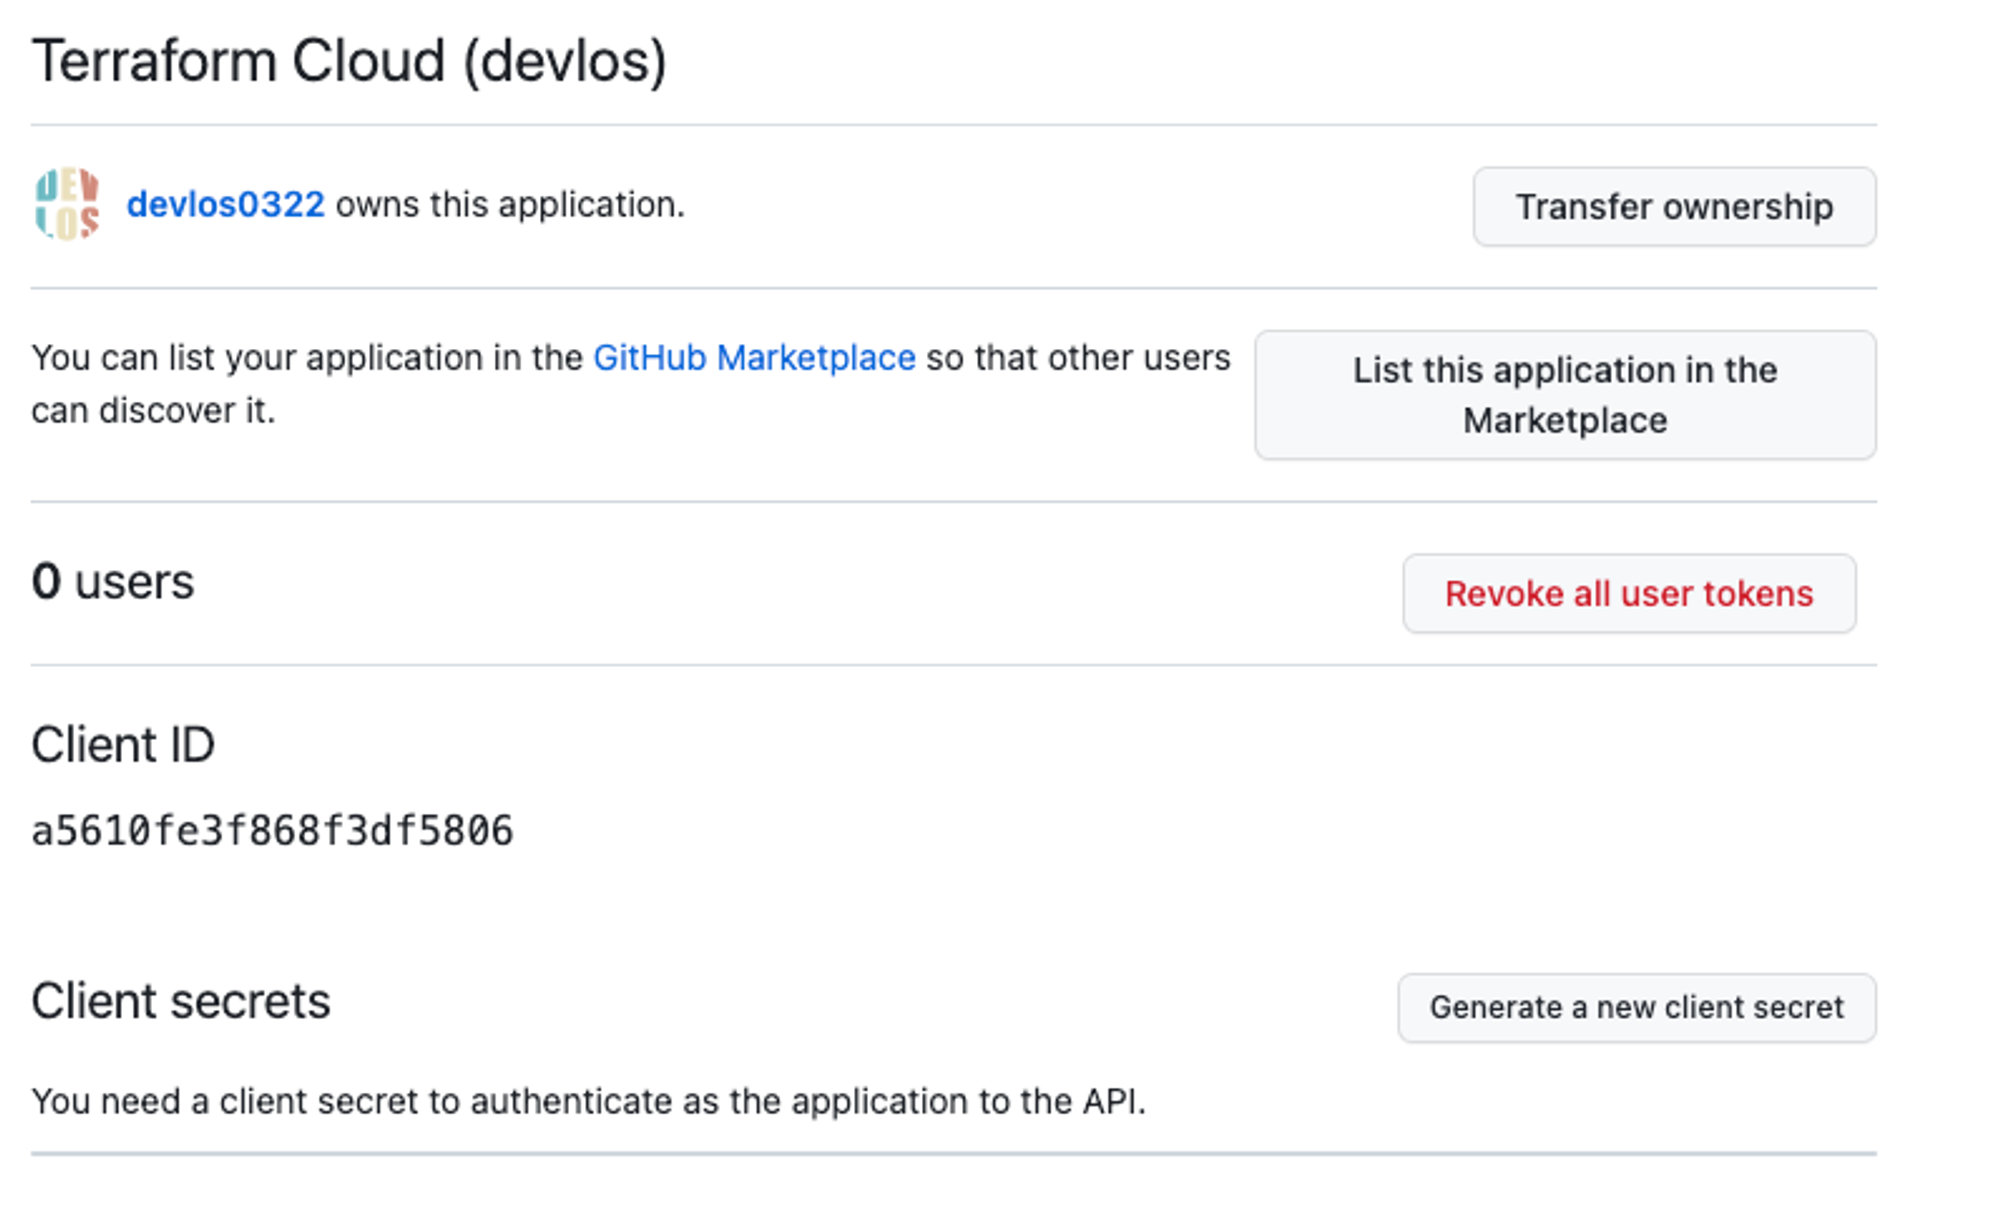This screenshot has width=2000, height=1214.
Task: Click the bold zero in users count
Action: click(46, 582)
